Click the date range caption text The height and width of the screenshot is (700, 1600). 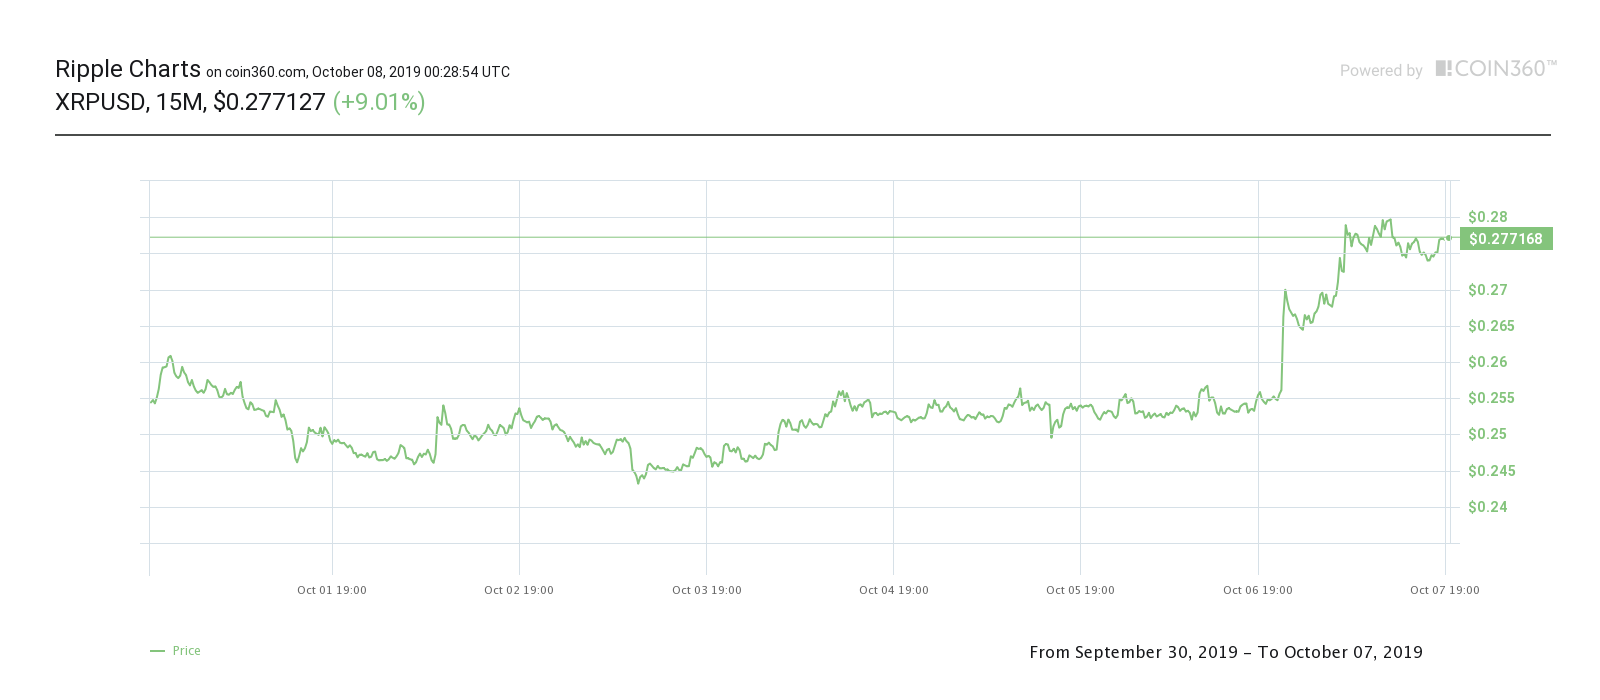(x=1226, y=652)
